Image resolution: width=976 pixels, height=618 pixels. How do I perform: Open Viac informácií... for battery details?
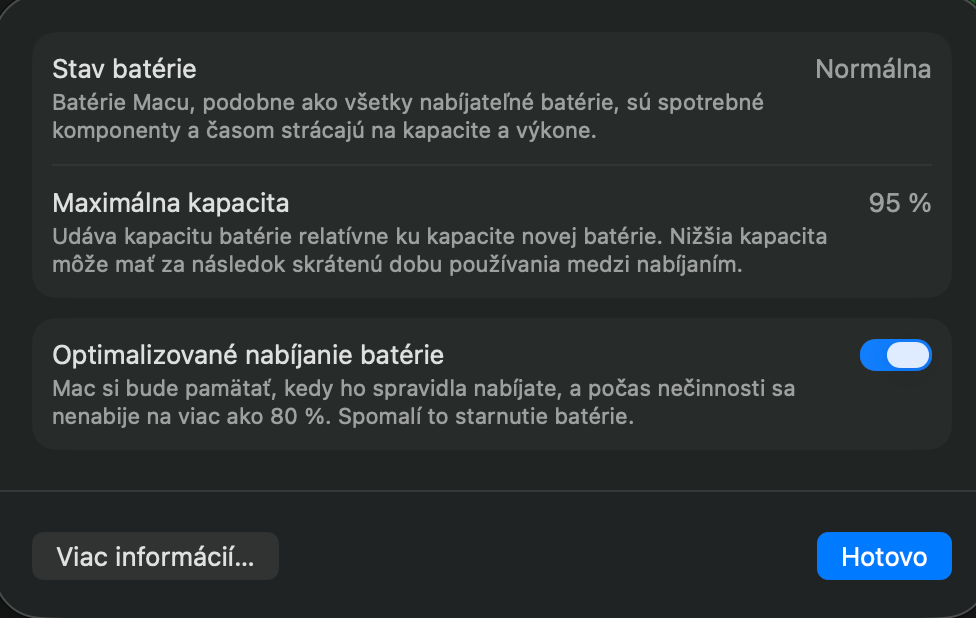click(155, 556)
